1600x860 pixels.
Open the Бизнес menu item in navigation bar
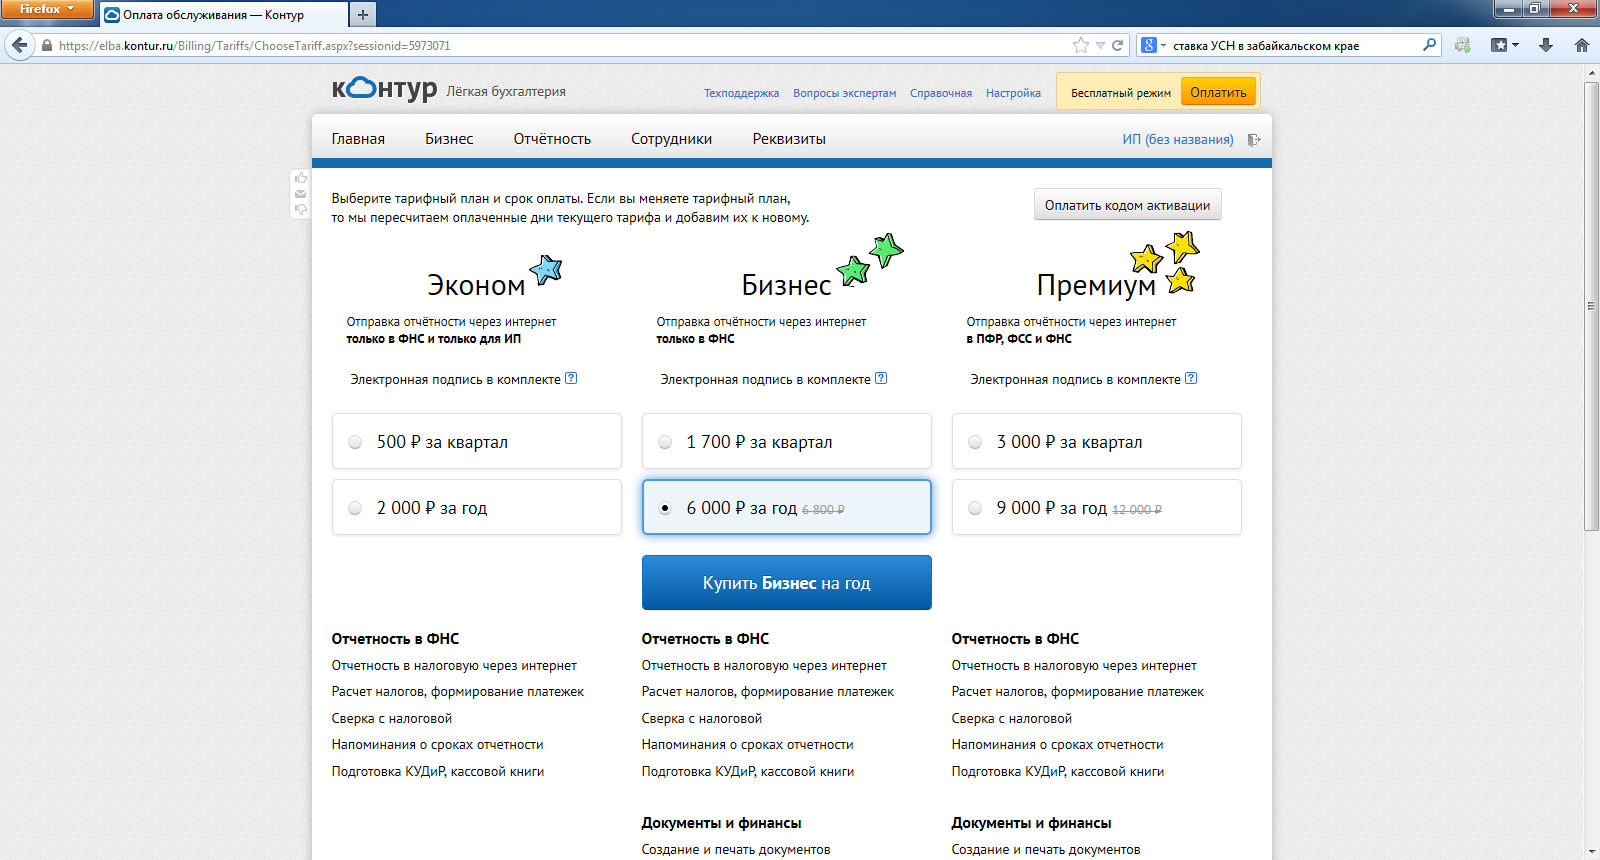[x=449, y=139]
